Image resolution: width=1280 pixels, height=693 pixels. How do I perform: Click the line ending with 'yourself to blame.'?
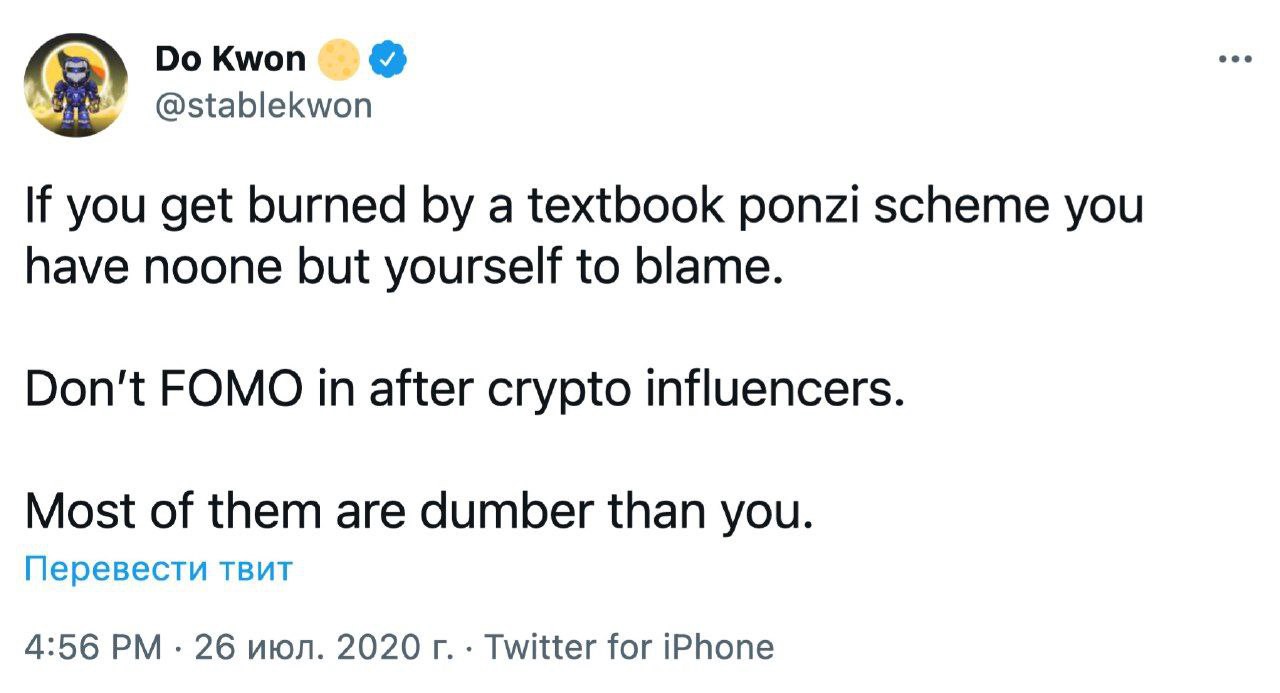point(400,270)
